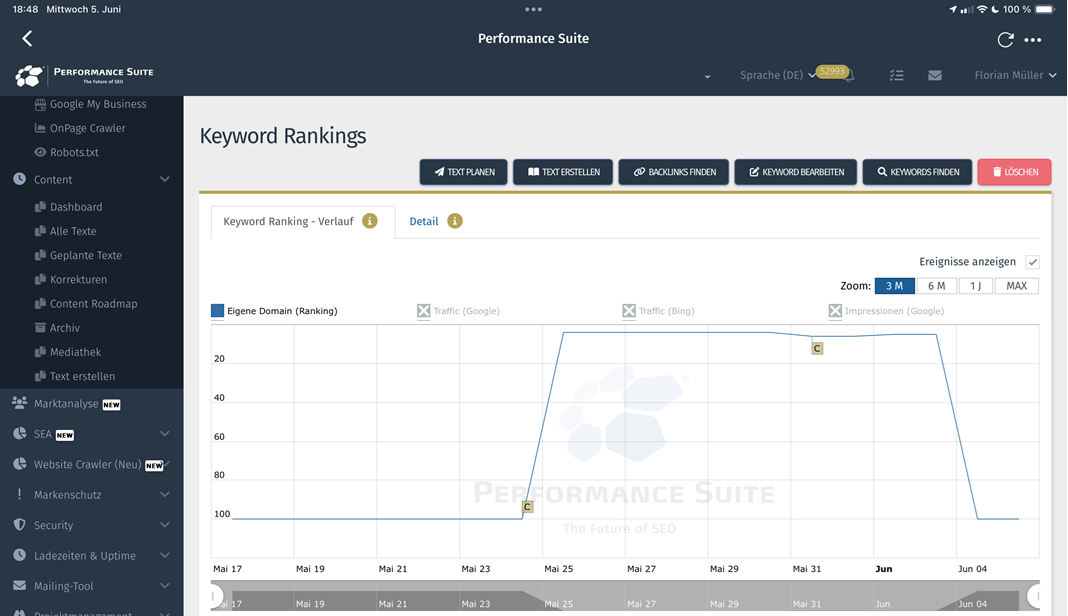This screenshot has height=616, width=1068.
Task: Open Content Roadmap in sidebar
Action: point(93,303)
